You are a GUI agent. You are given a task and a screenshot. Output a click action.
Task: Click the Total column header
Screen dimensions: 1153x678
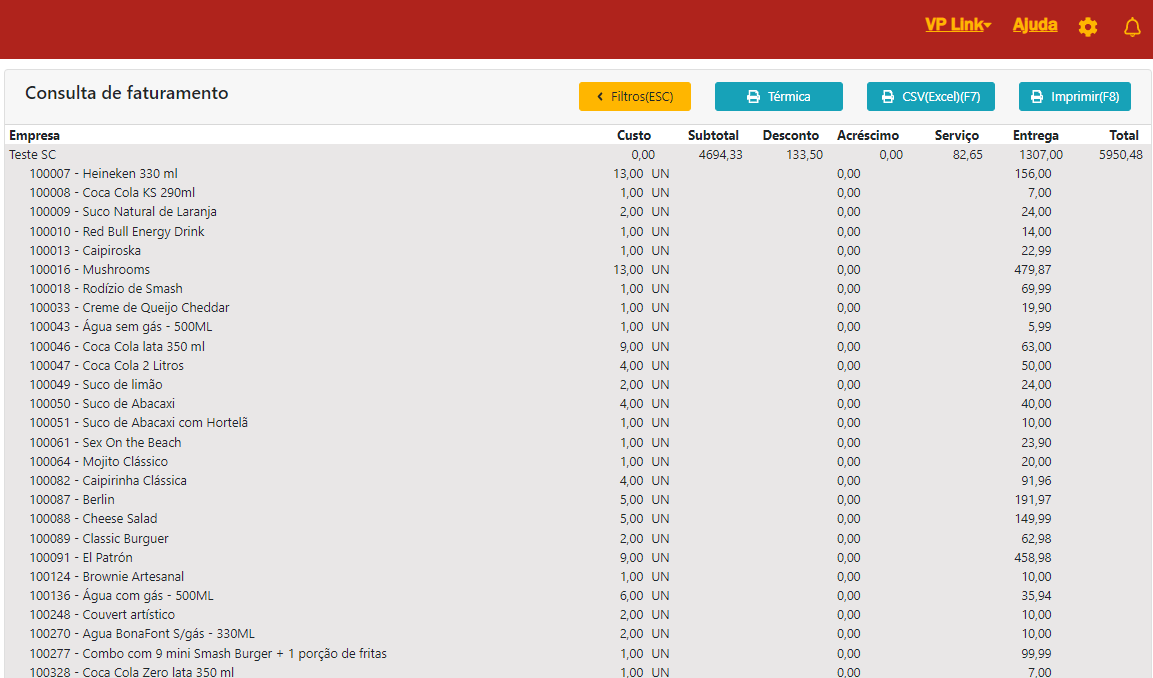coord(1123,135)
